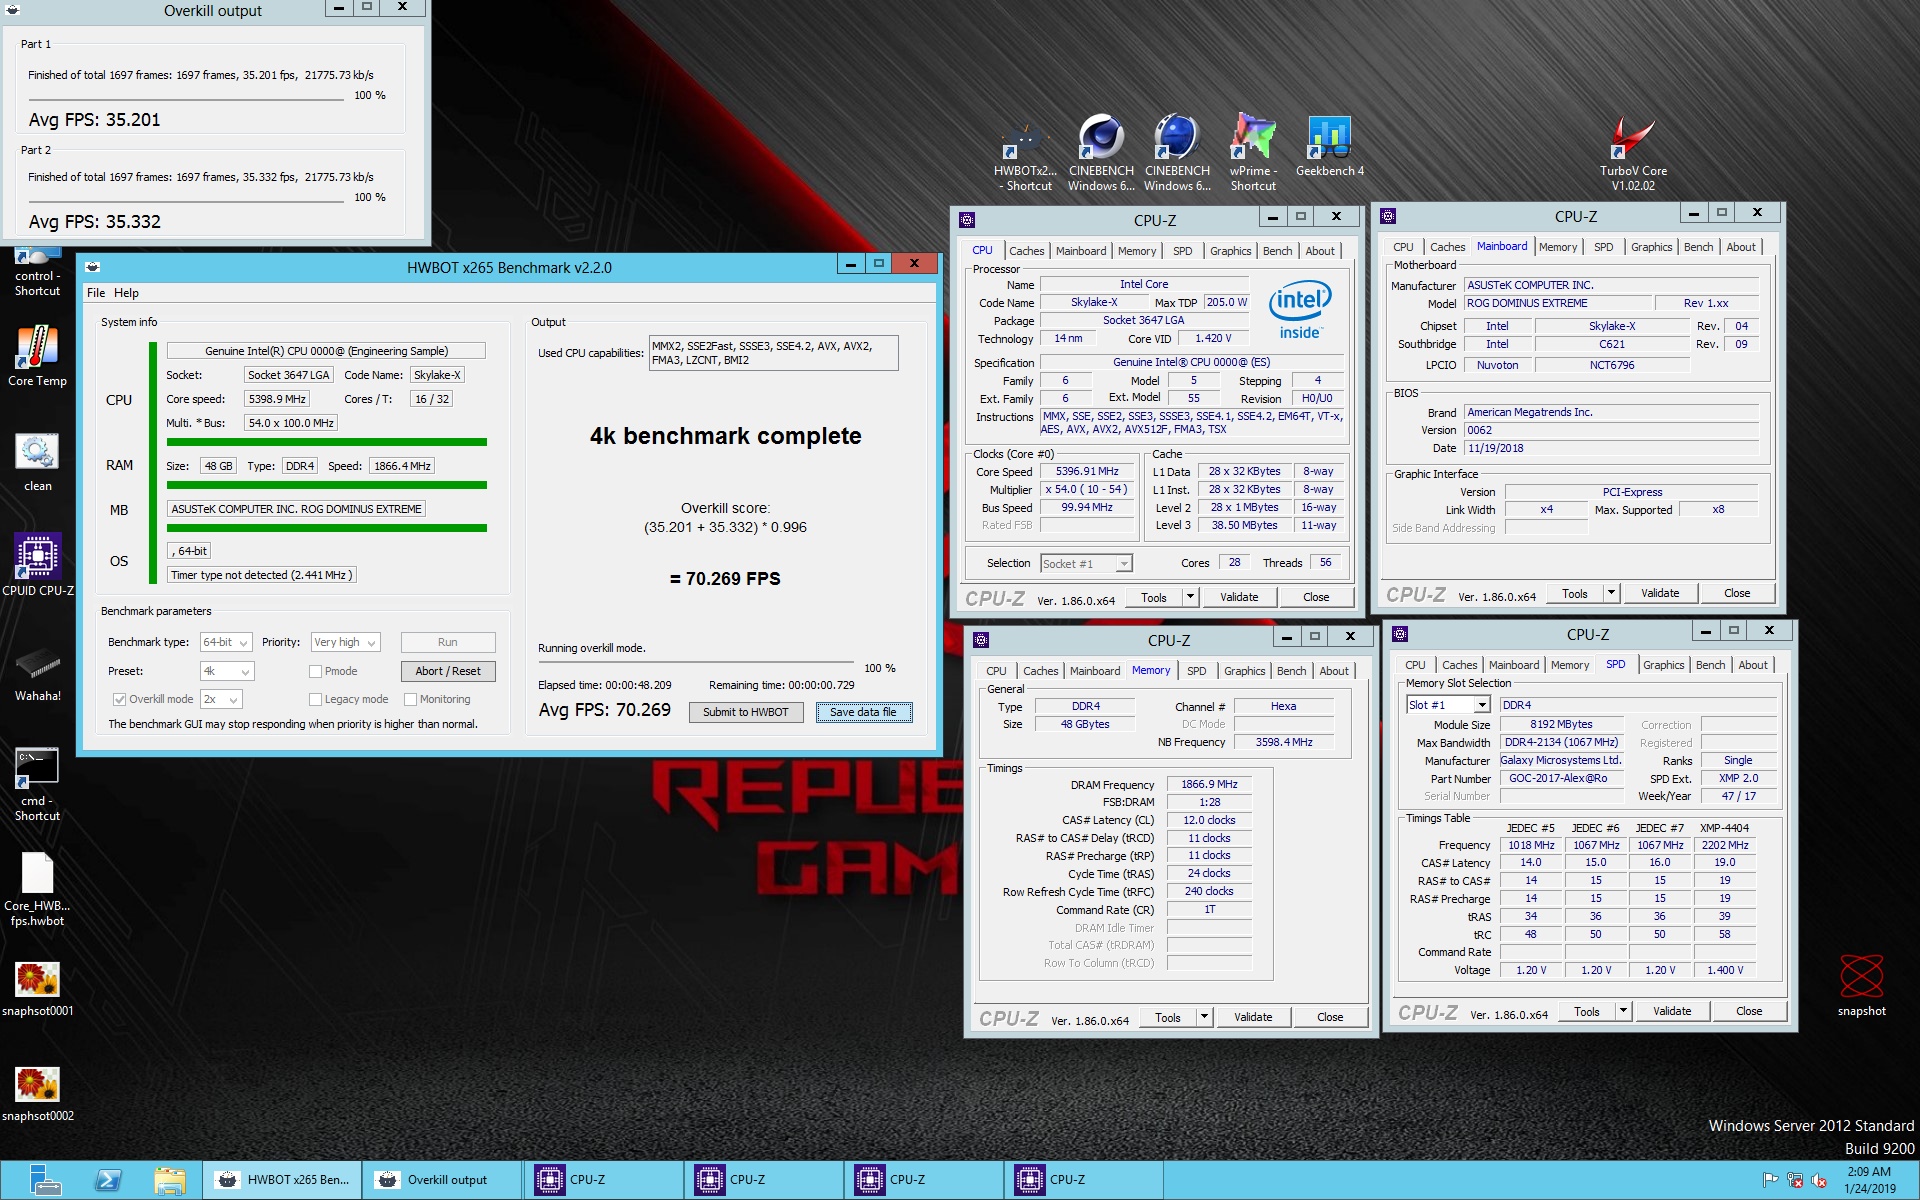The width and height of the screenshot is (1920, 1200).
Task: Open snaphsot0002 image file
Action: pos(37,1095)
